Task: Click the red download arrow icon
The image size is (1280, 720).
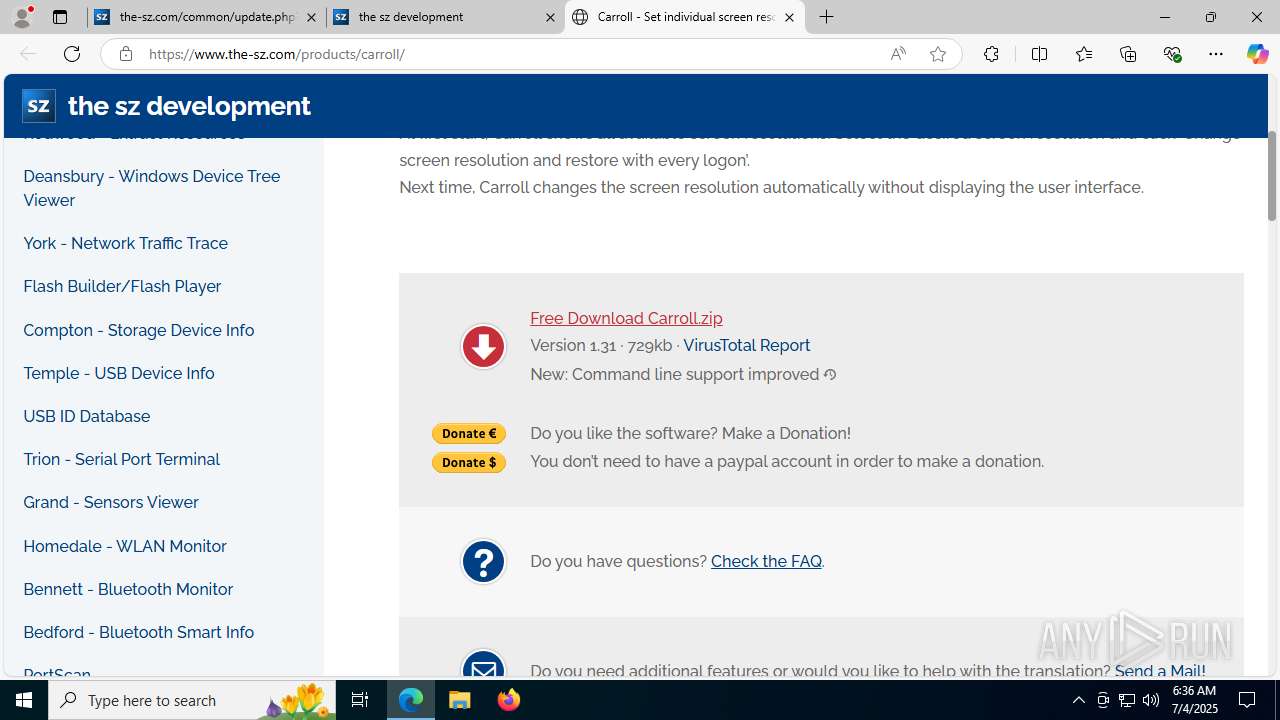Action: click(x=483, y=347)
